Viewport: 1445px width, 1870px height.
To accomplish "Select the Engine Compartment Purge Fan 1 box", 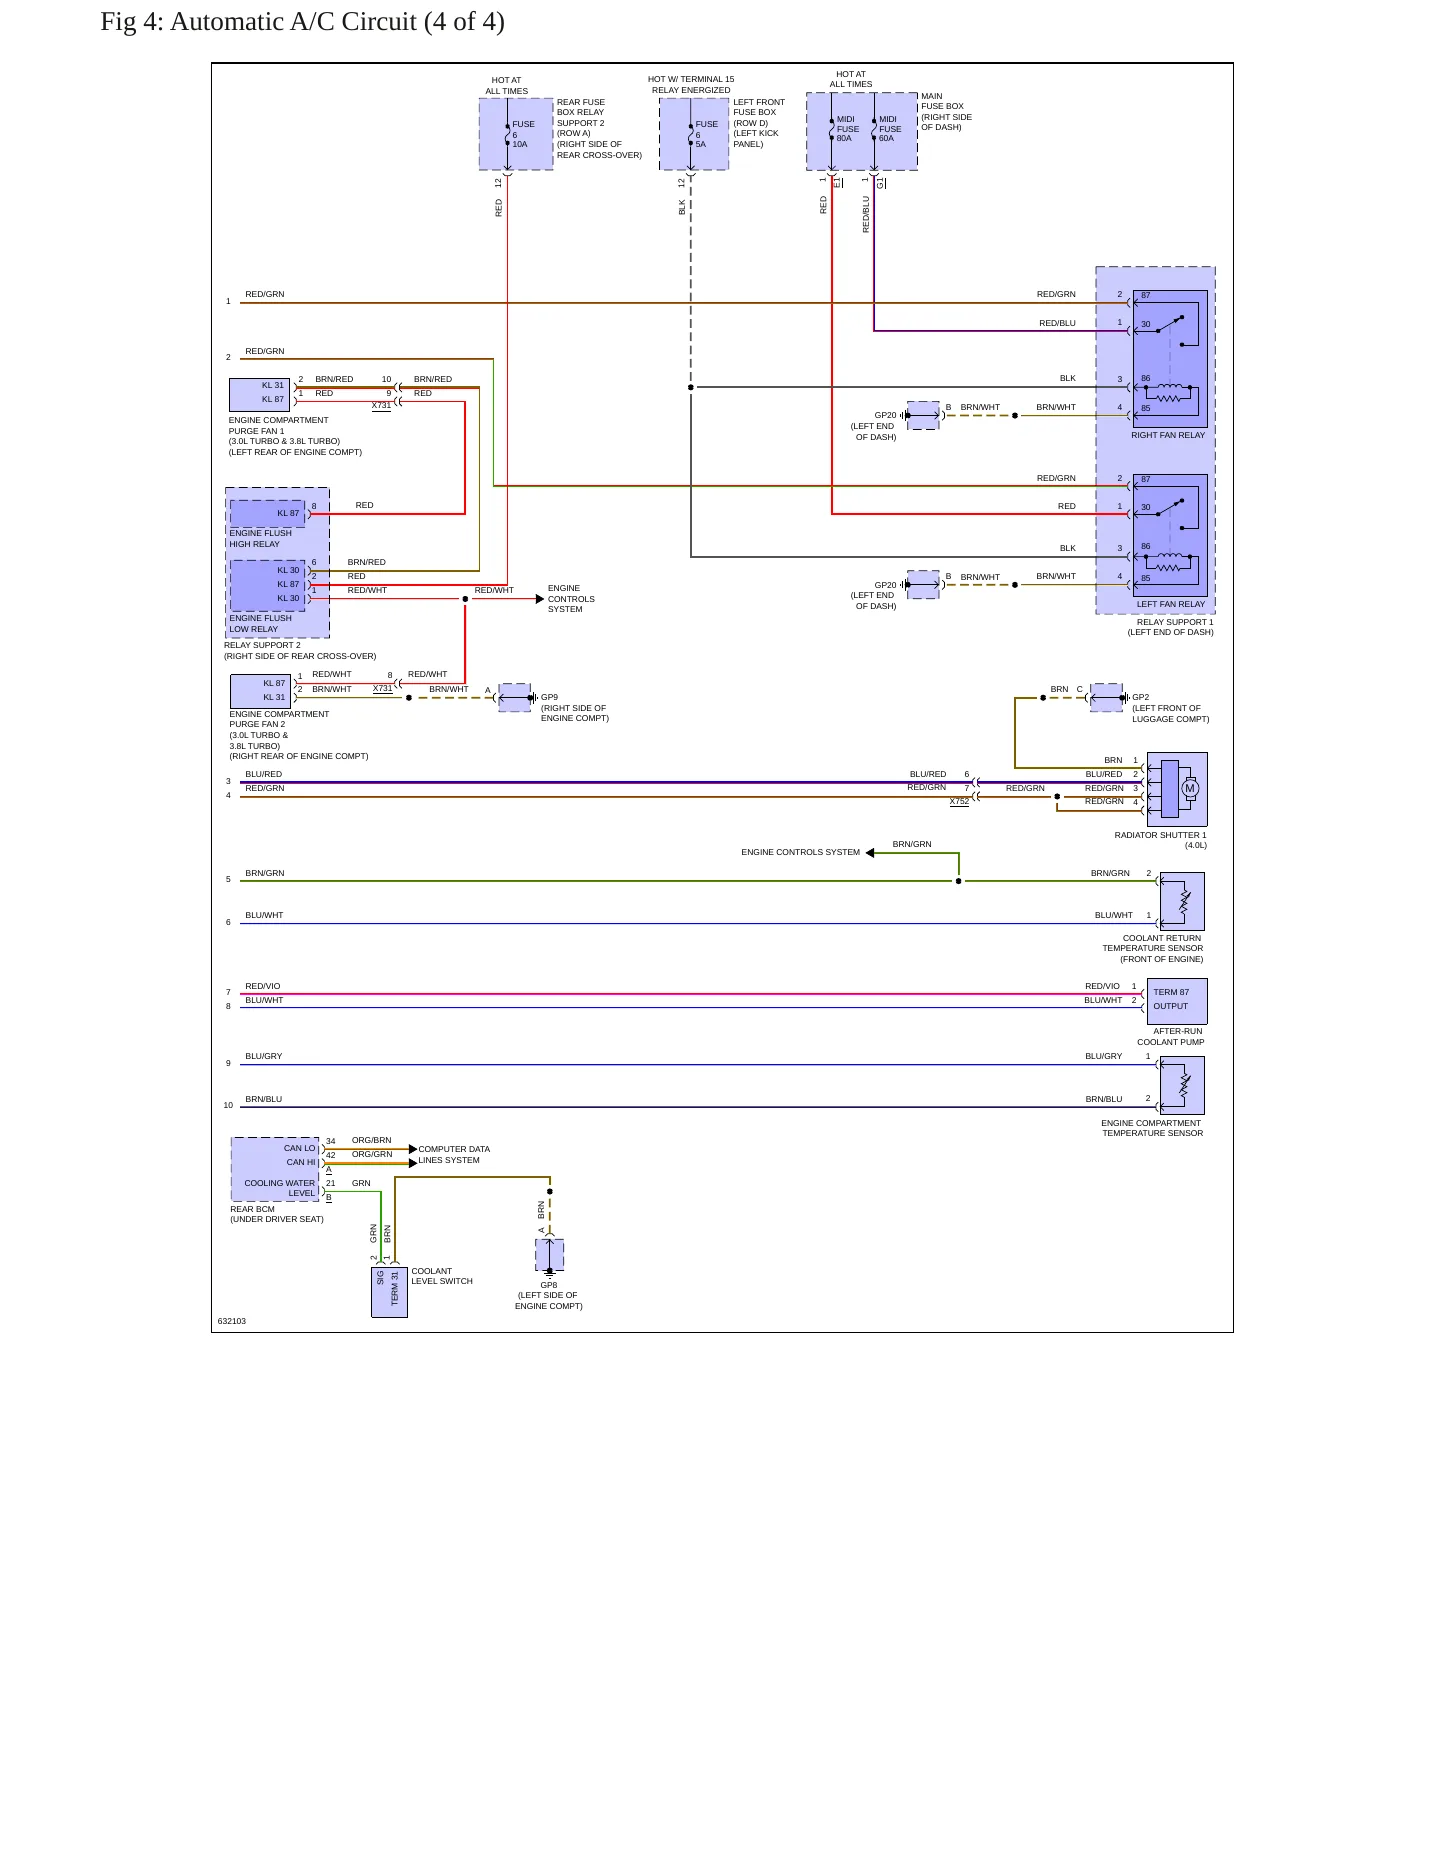I will [259, 395].
